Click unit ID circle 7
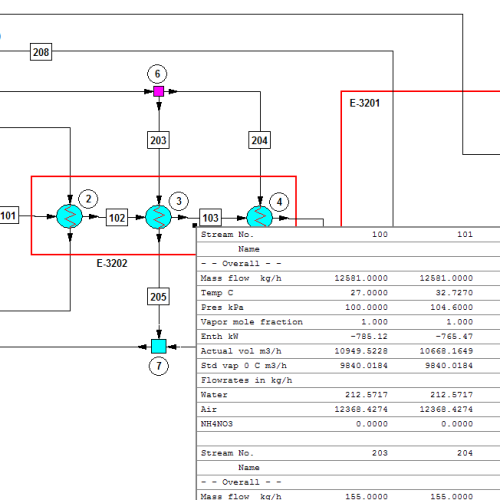The image size is (500, 500). coord(159,366)
